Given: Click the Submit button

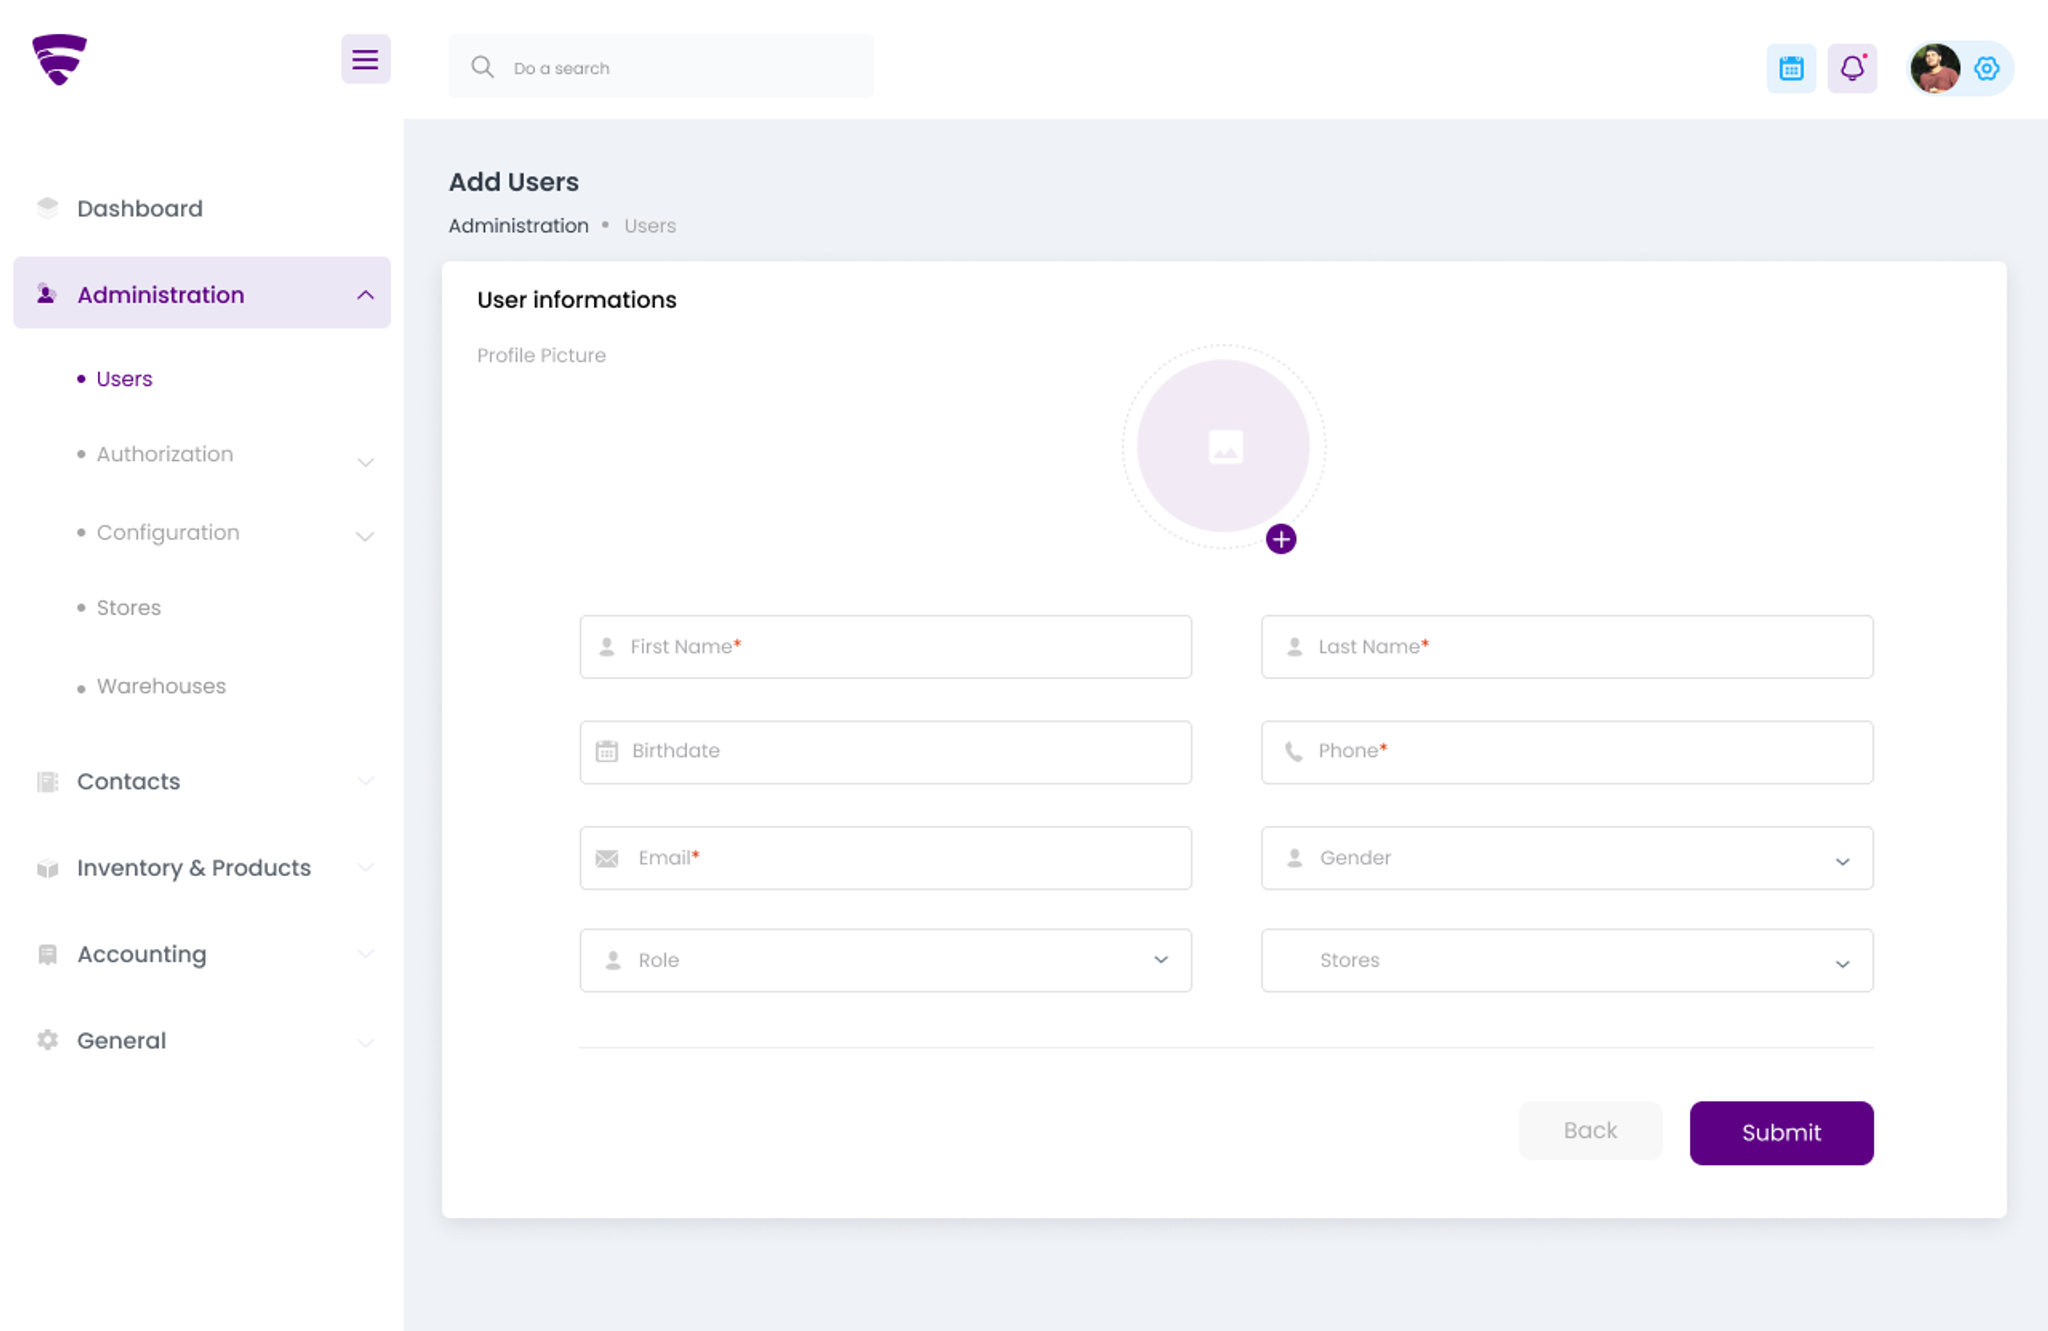Looking at the screenshot, I should (1781, 1132).
